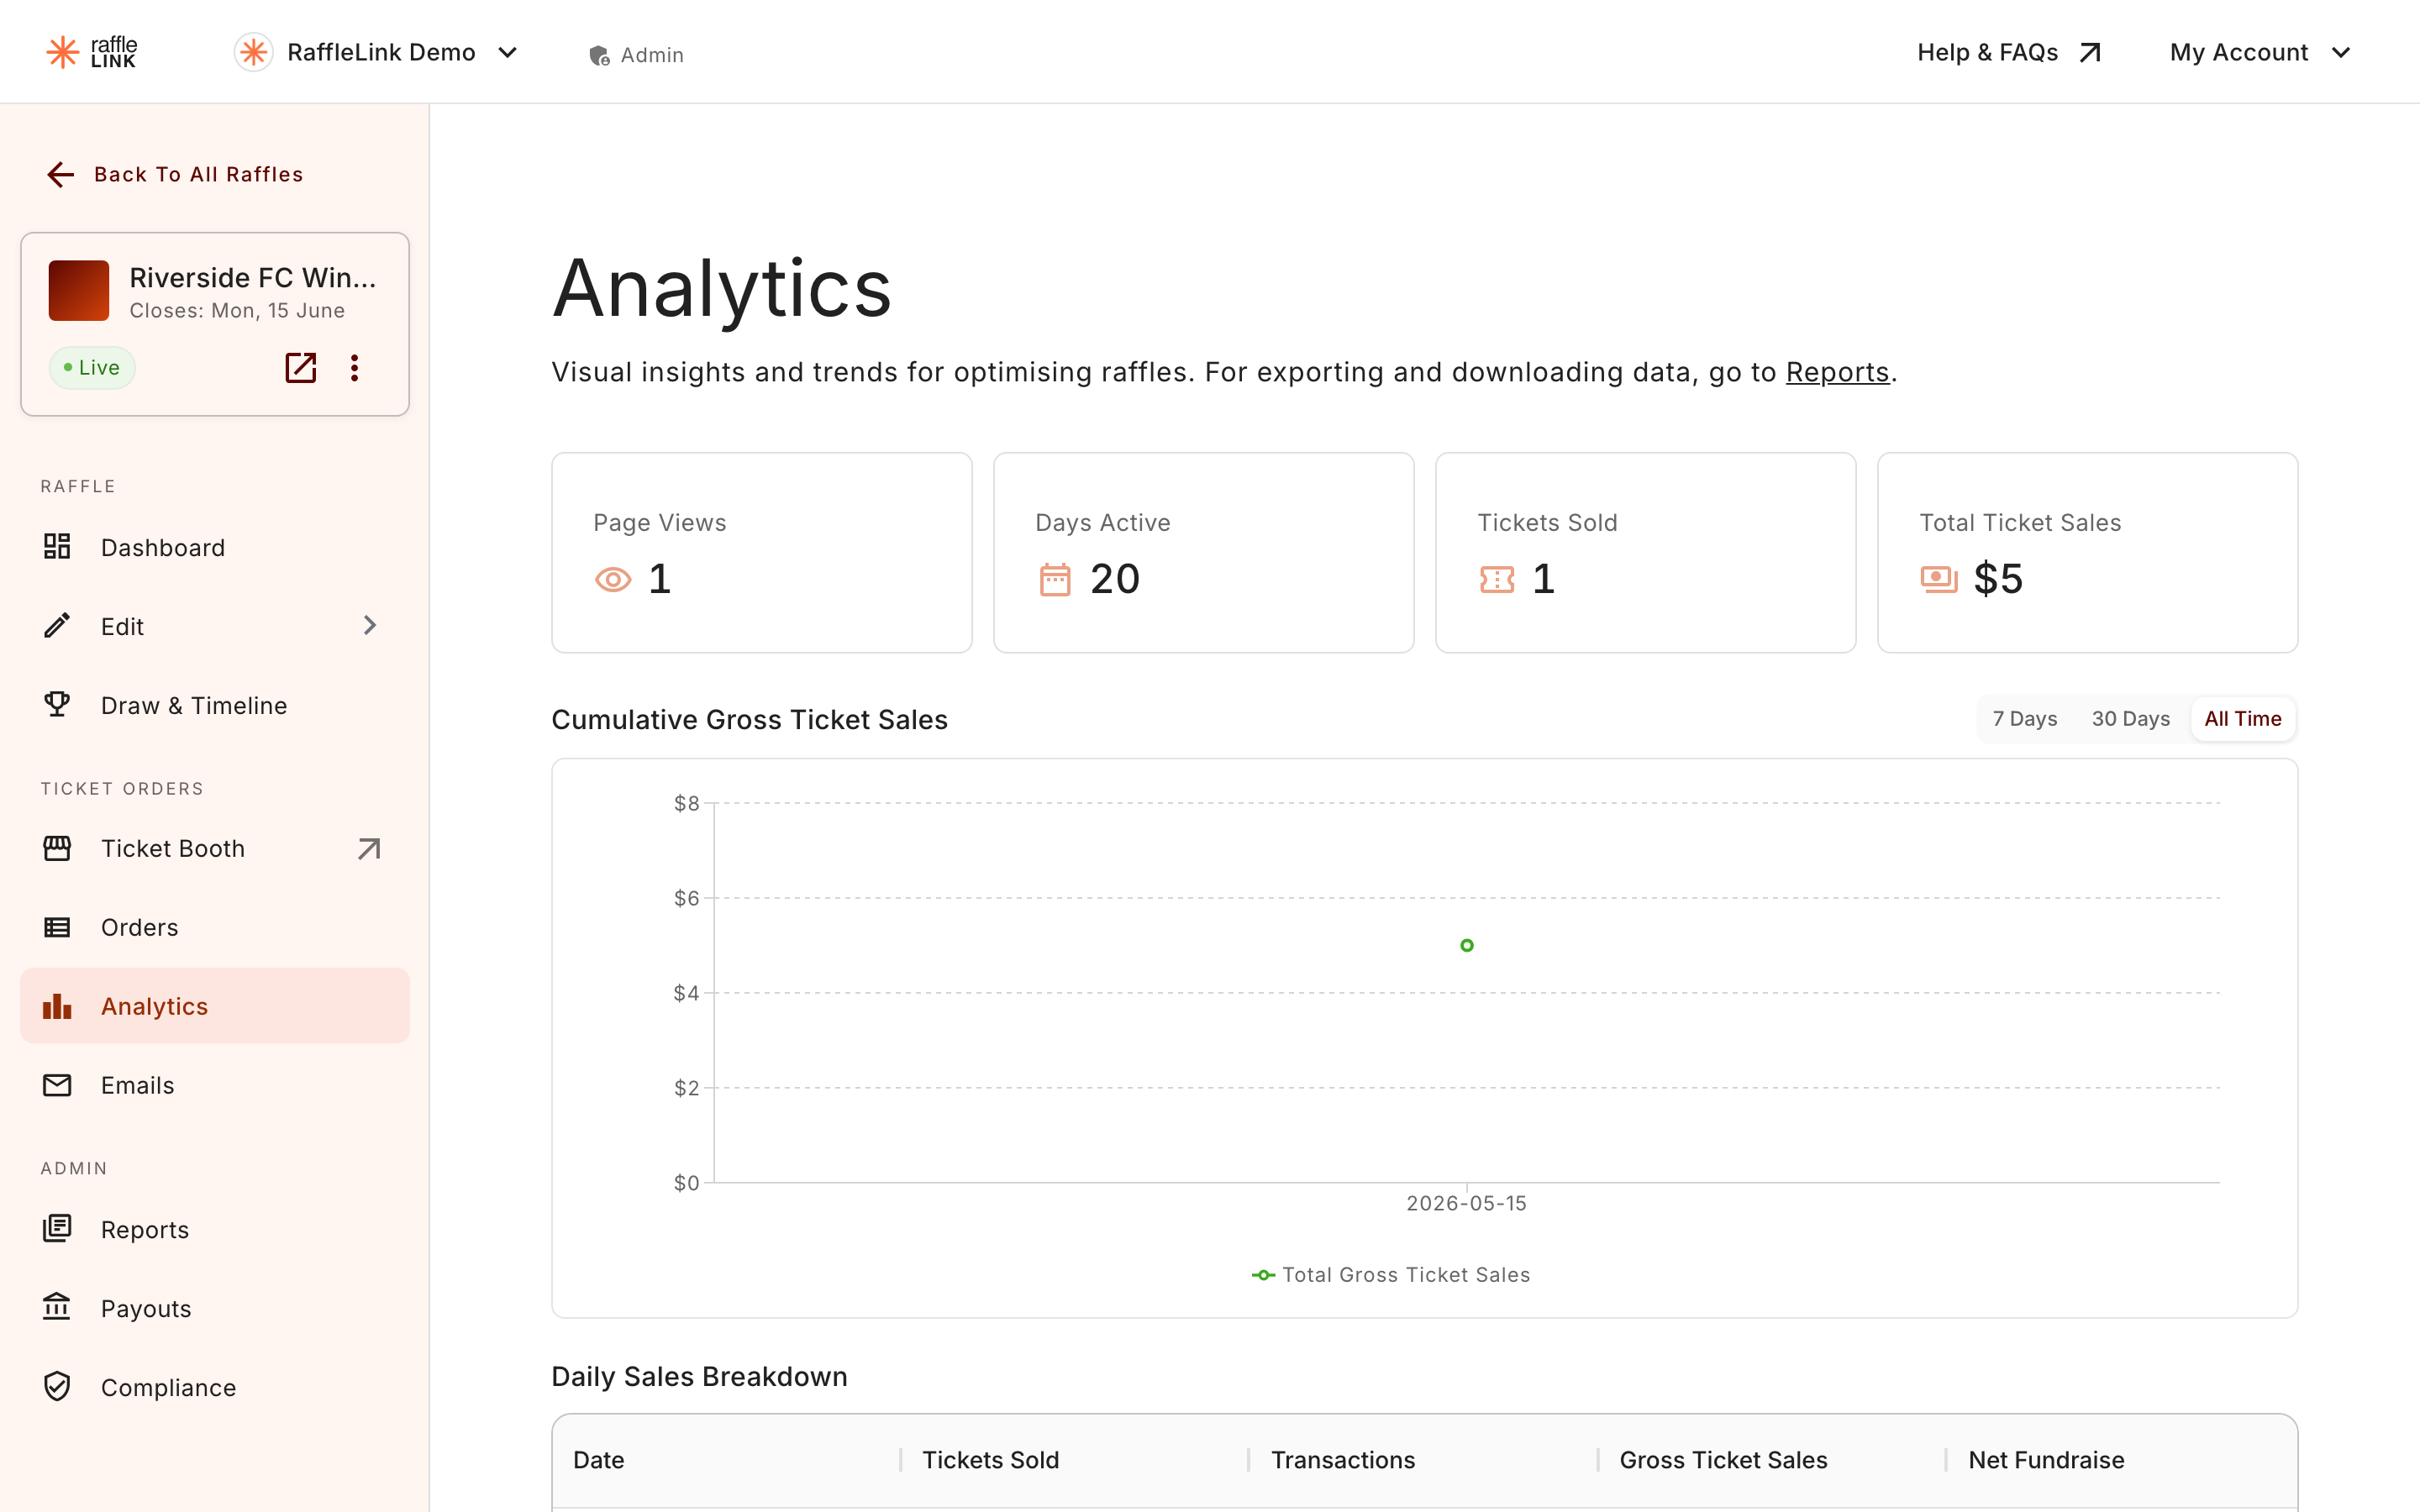Open Emails page
The image size is (2420, 1512).
(x=215, y=1085)
